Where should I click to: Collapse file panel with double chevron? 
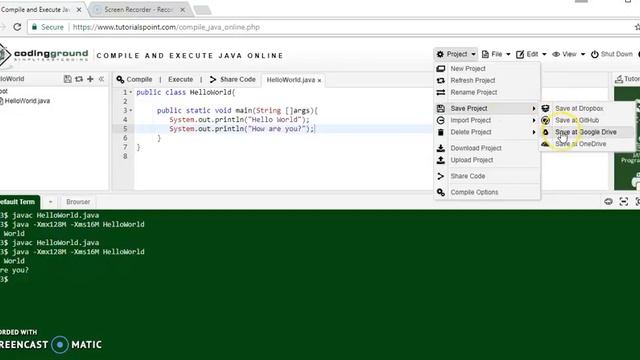coord(101,79)
